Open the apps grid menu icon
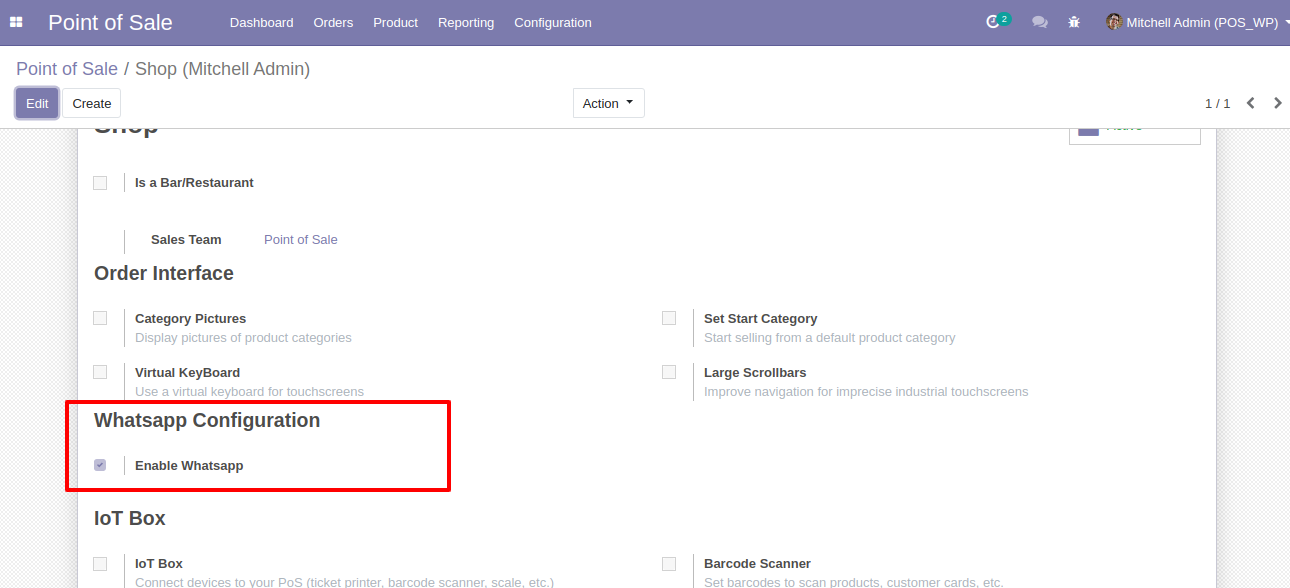The height and width of the screenshot is (588, 1290). point(16,22)
